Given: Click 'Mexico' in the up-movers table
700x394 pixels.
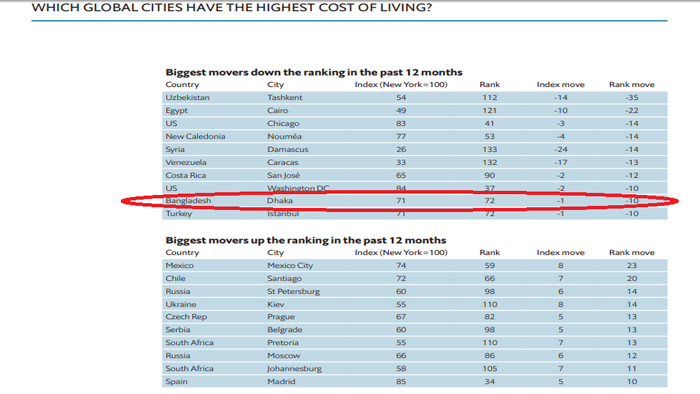Looking at the screenshot, I should [179, 265].
